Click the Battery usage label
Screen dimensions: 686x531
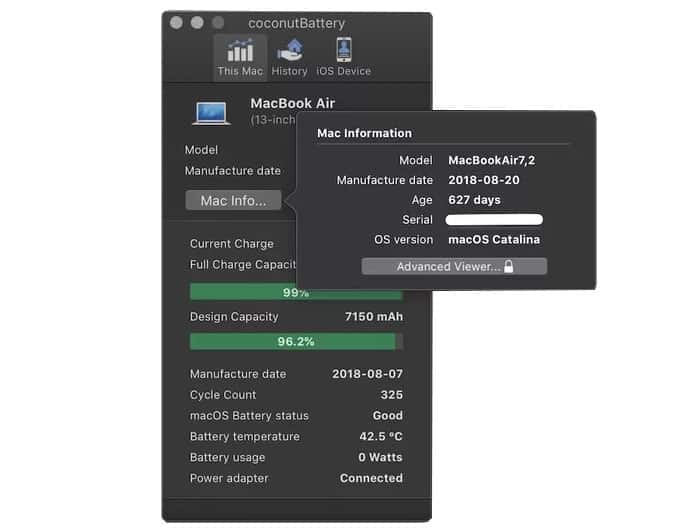(227, 458)
